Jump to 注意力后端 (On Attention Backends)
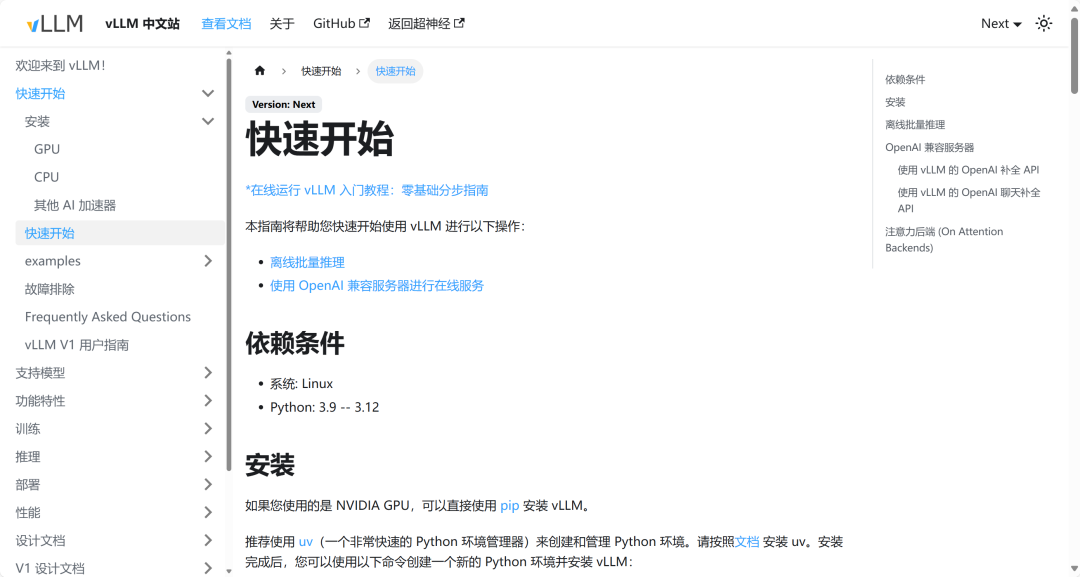1080x577 pixels. point(944,240)
